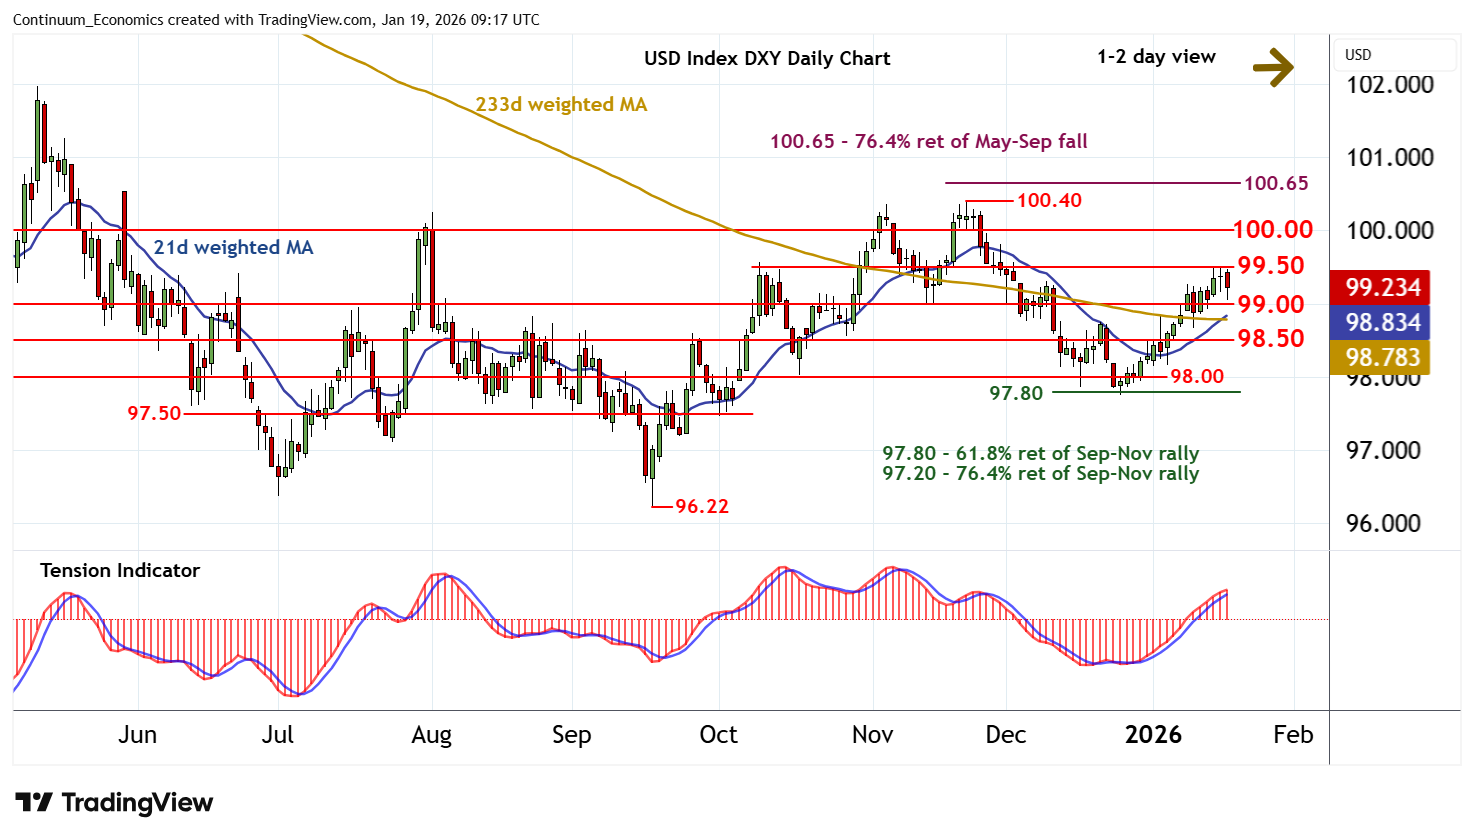Select the blue 98.834 MA value tag

click(x=1382, y=323)
